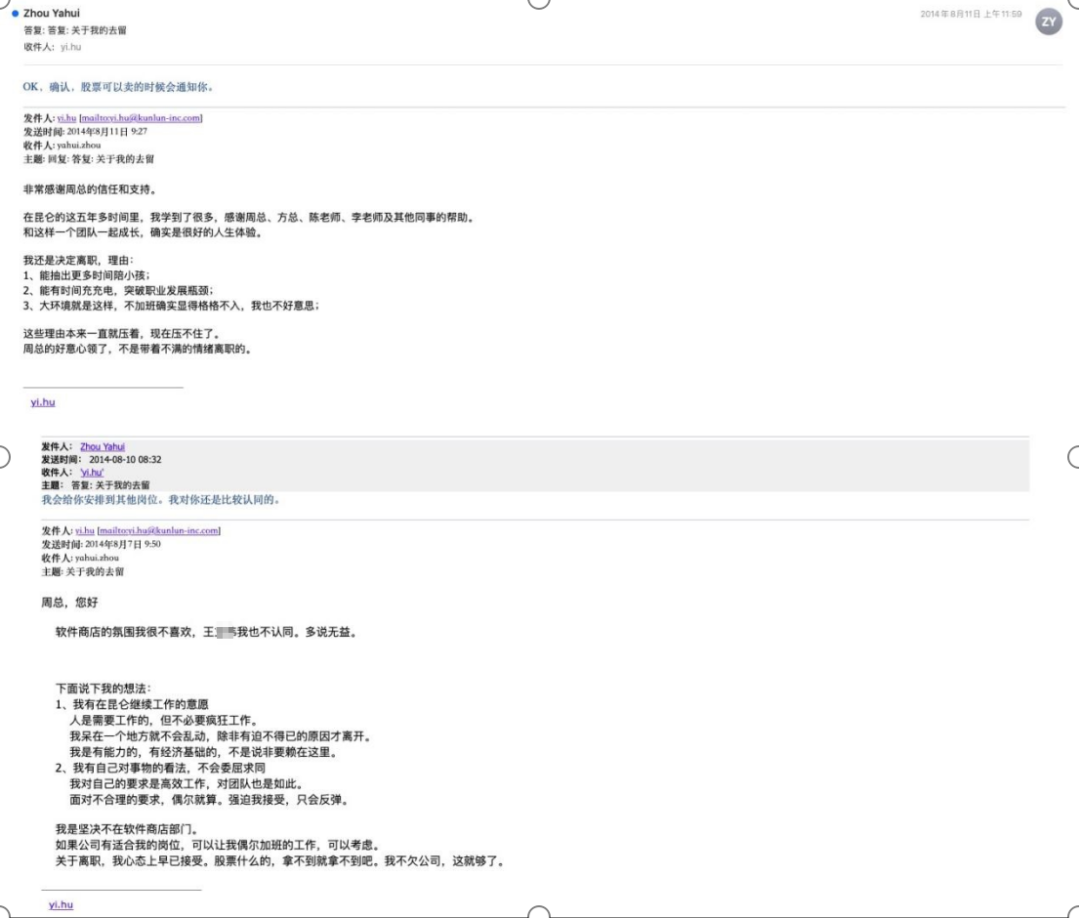Click the point 1、我有在昆仑继续工作的意愿
Screen dimensions: 1080x918
coord(132,705)
